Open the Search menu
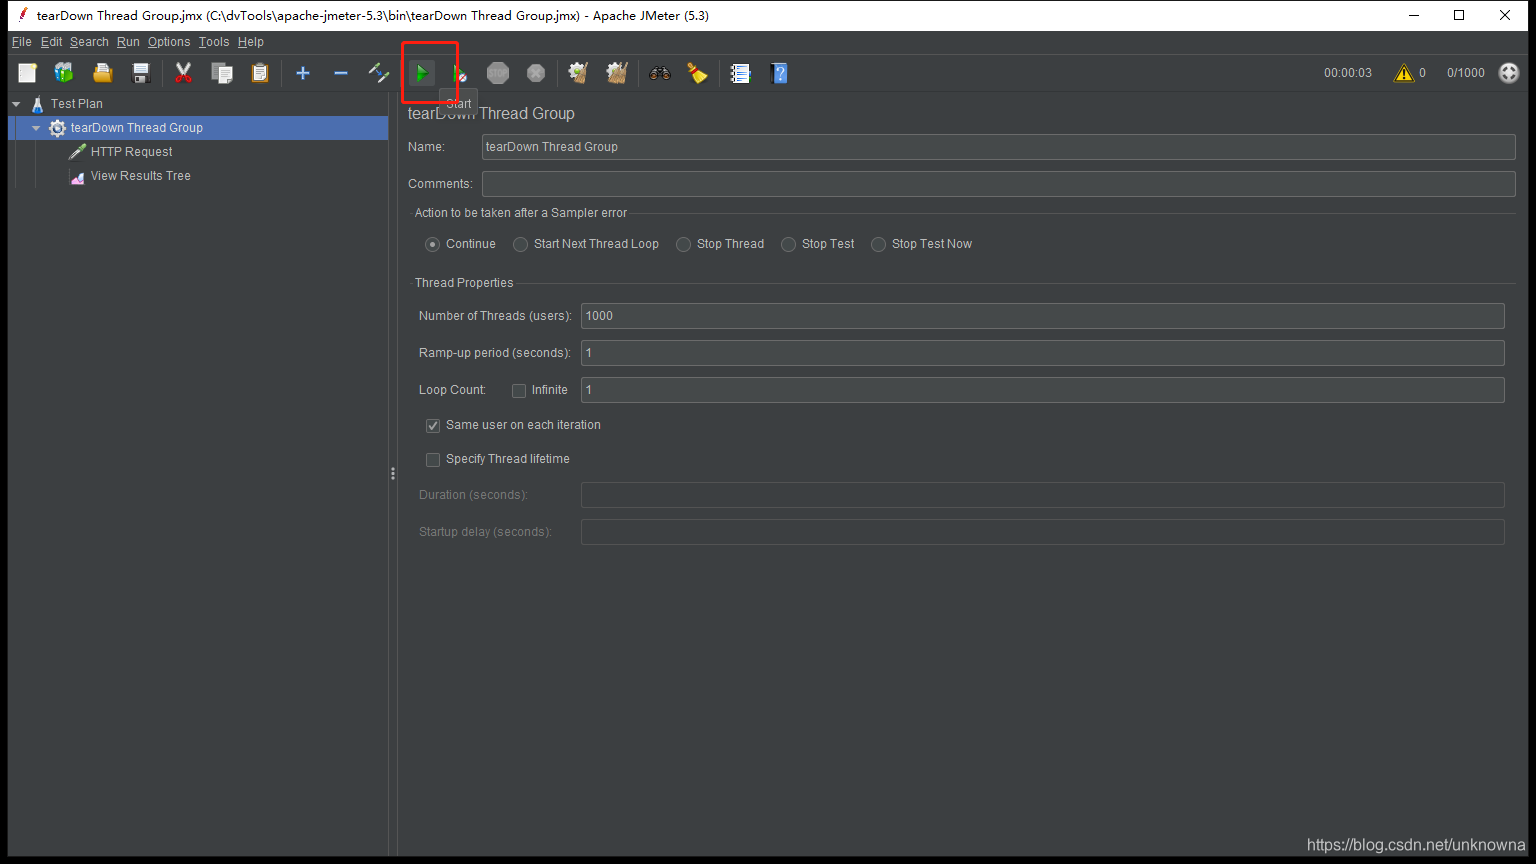Screen dimensions: 1536x864 click(89, 42)
